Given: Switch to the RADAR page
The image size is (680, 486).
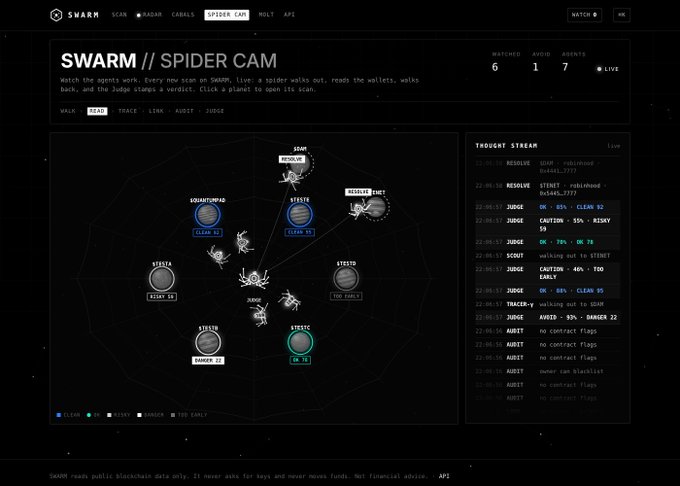Looking at the screenshot, I should pyautogui.click(x=152, y=15).
